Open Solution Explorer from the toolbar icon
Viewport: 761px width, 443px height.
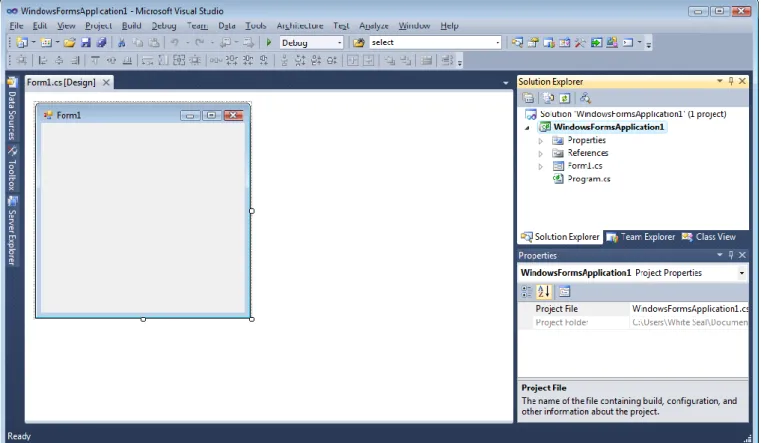[x=517, y=43]
